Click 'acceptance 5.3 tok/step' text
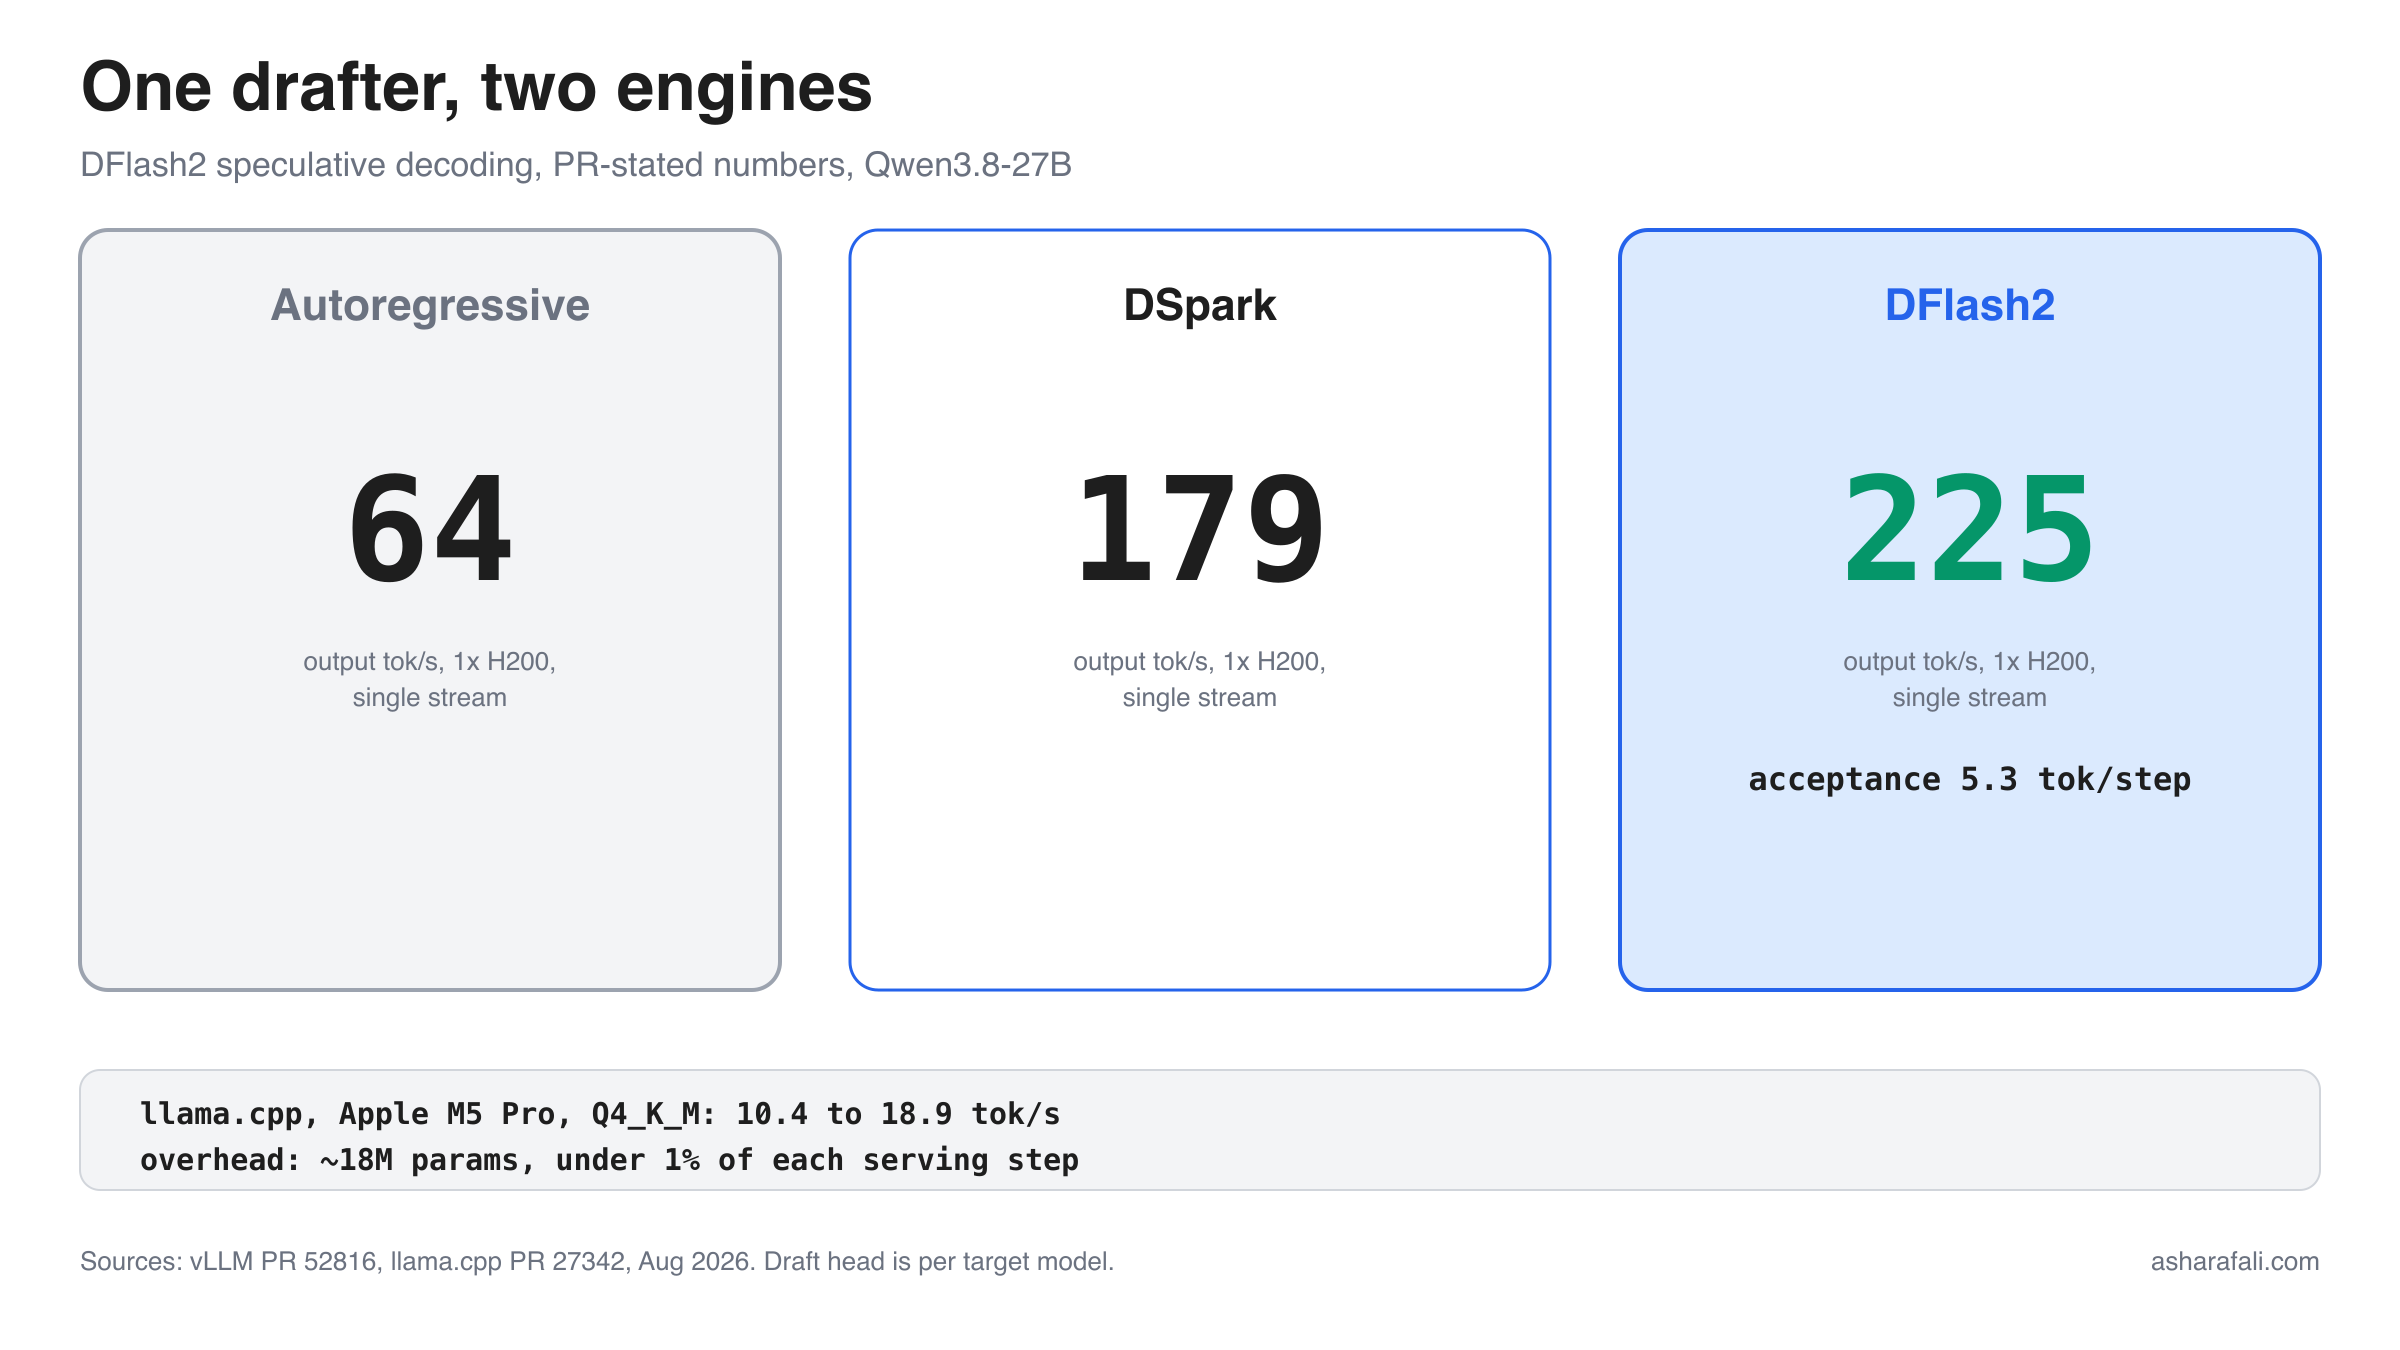The height and width of the screenshot is (1350, 2400). point(1970,779)
